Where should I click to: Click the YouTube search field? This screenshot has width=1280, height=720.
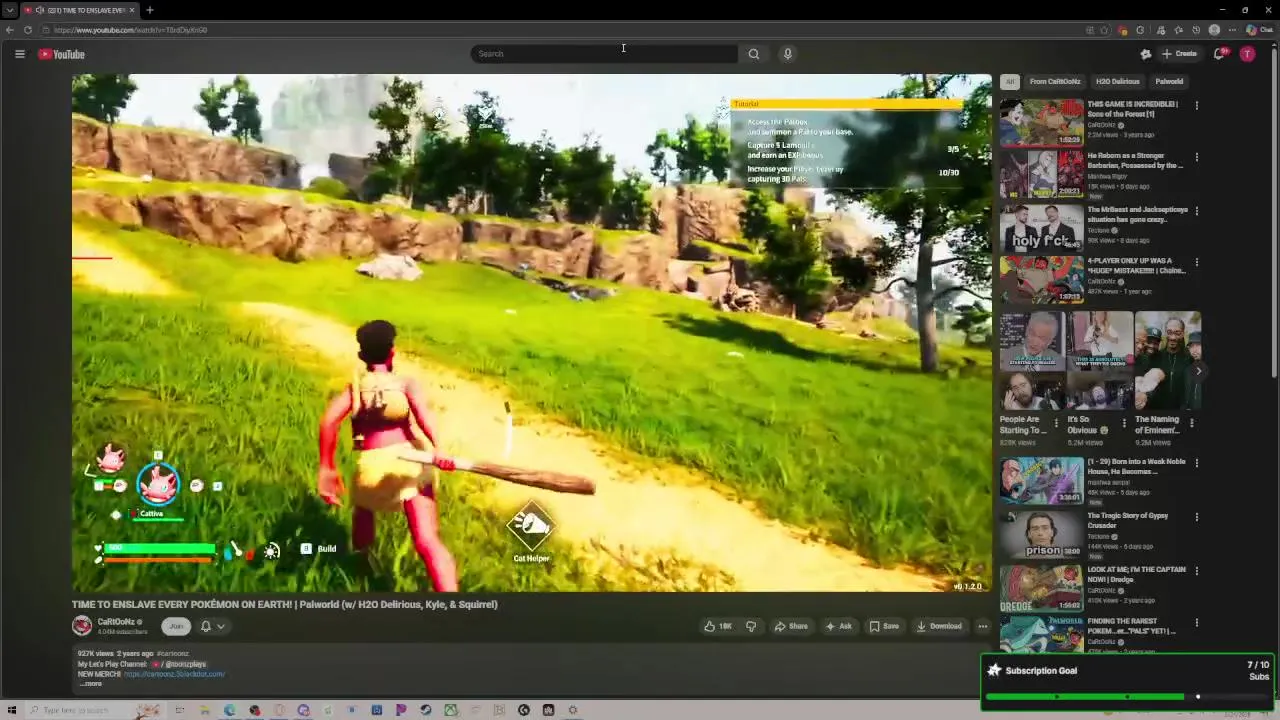[x=604, y=54]
